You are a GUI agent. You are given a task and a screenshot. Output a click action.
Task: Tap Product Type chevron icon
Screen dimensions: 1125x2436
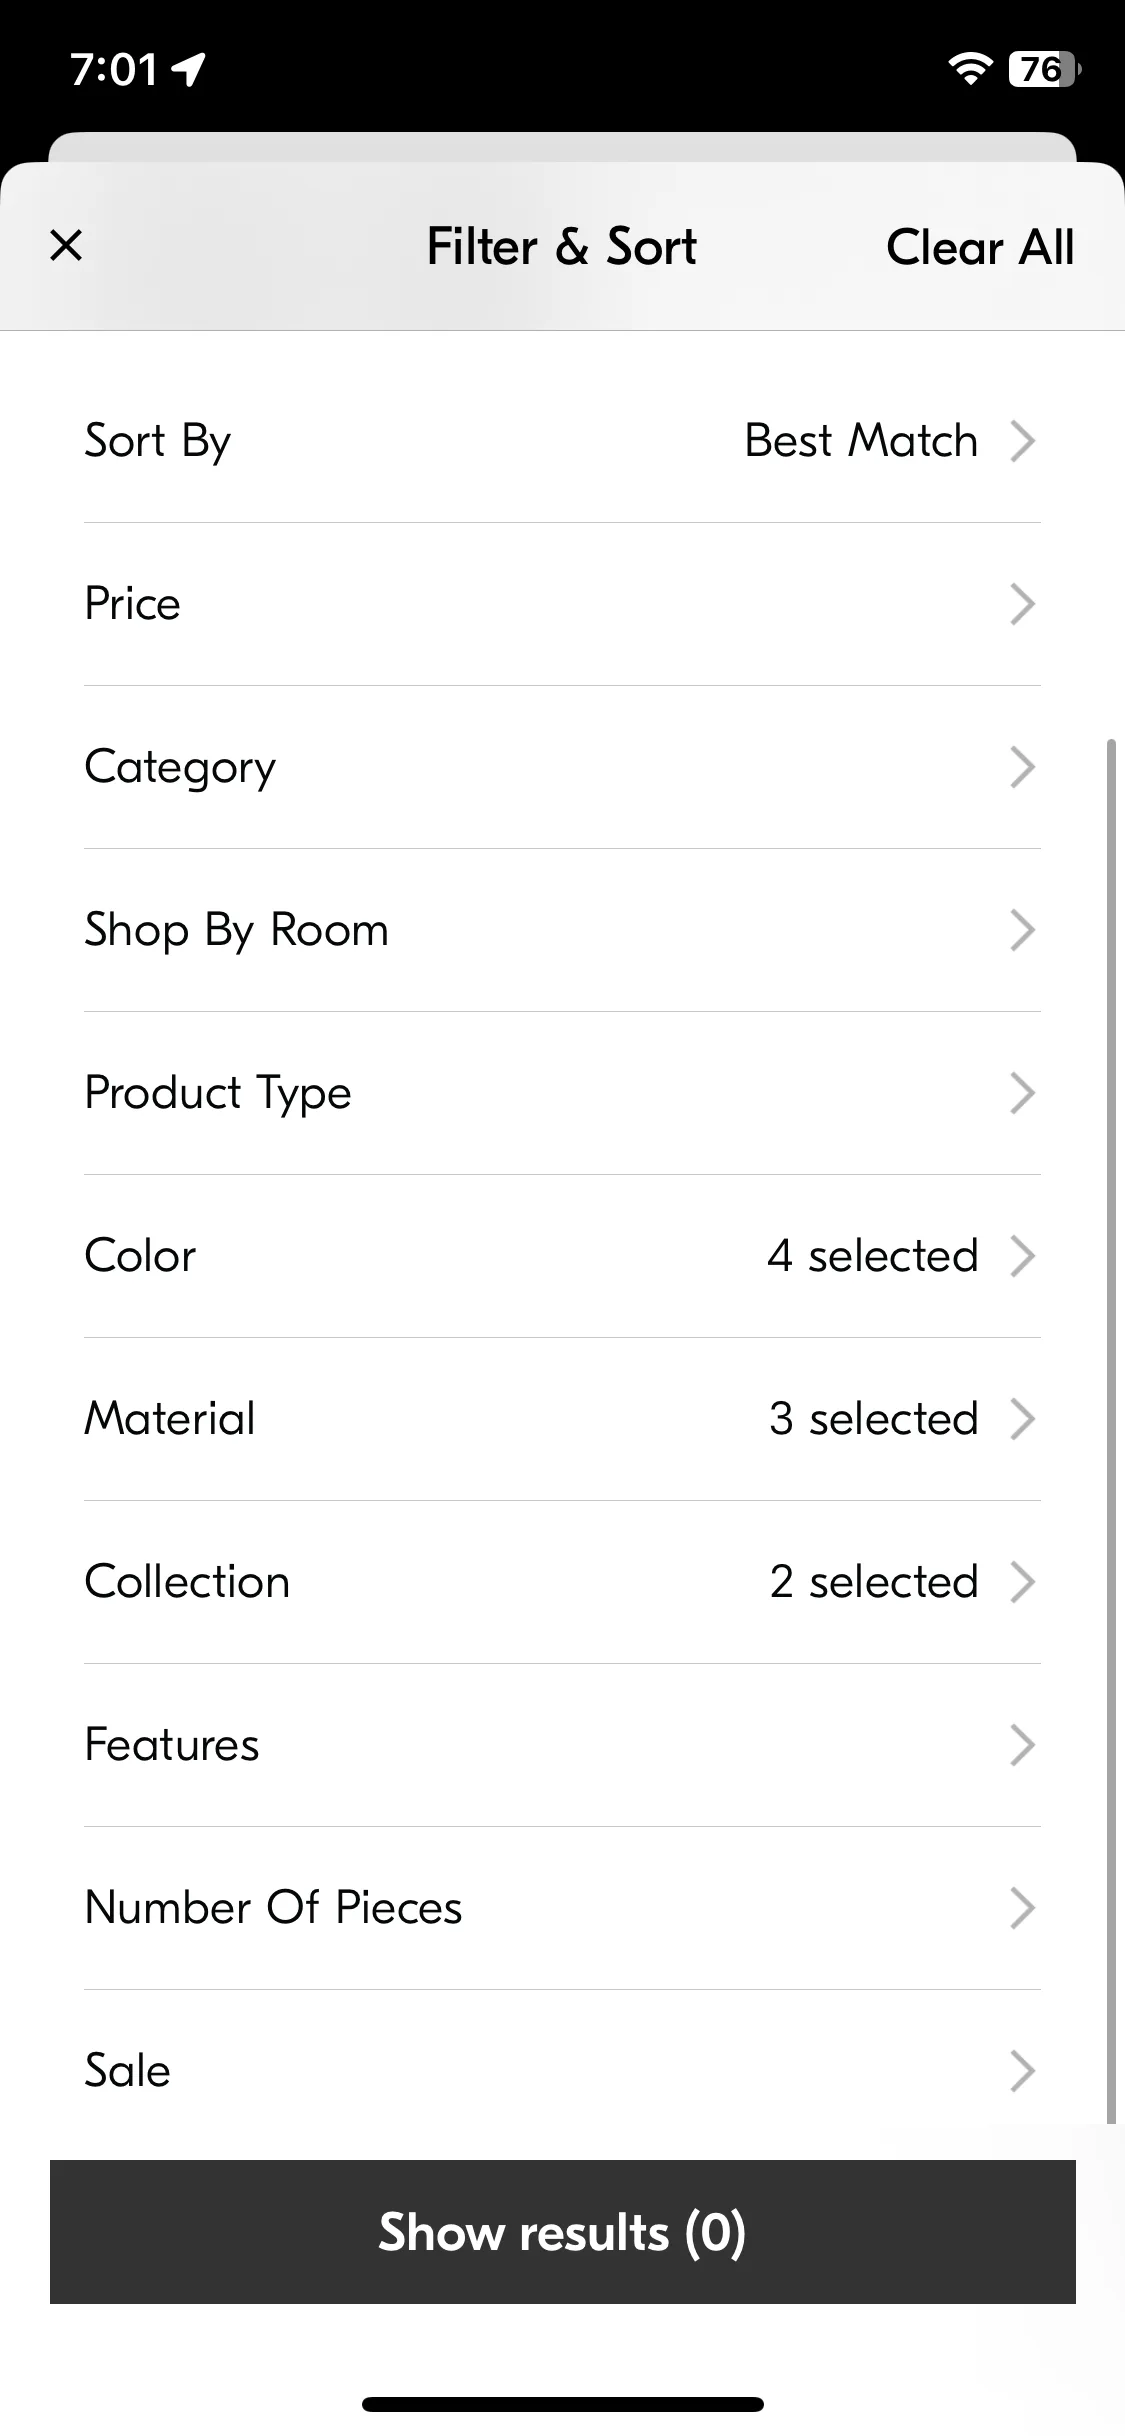[1022, 1093]
